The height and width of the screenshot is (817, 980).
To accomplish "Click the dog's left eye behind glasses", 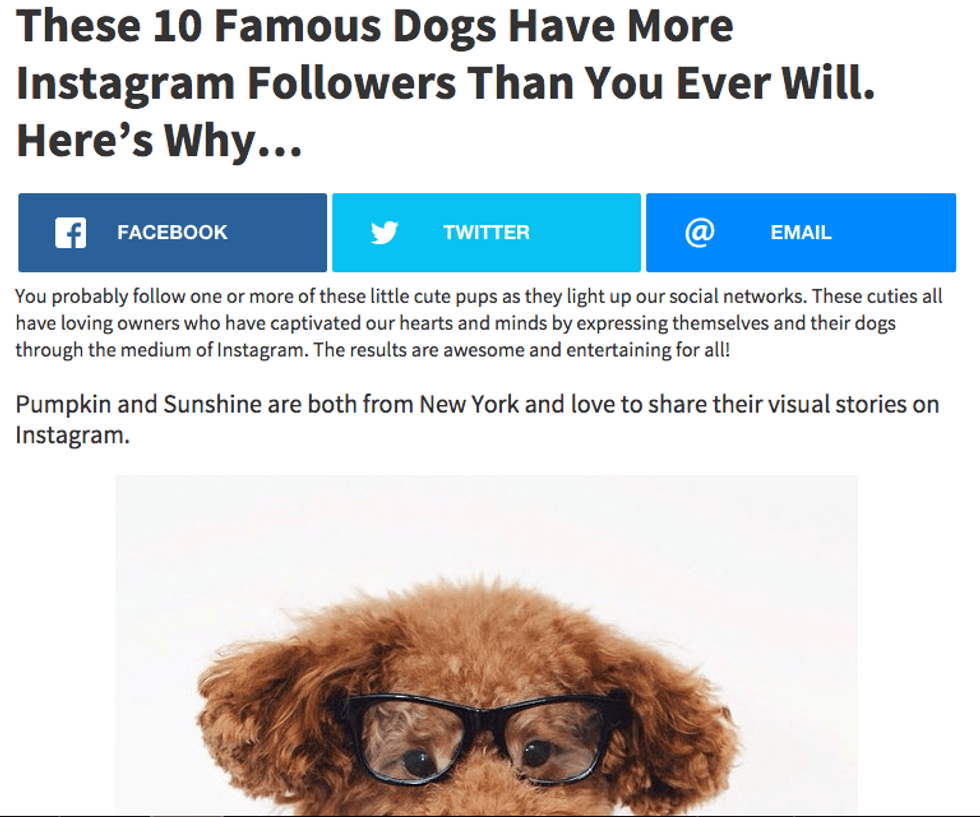I will point(417,761).
